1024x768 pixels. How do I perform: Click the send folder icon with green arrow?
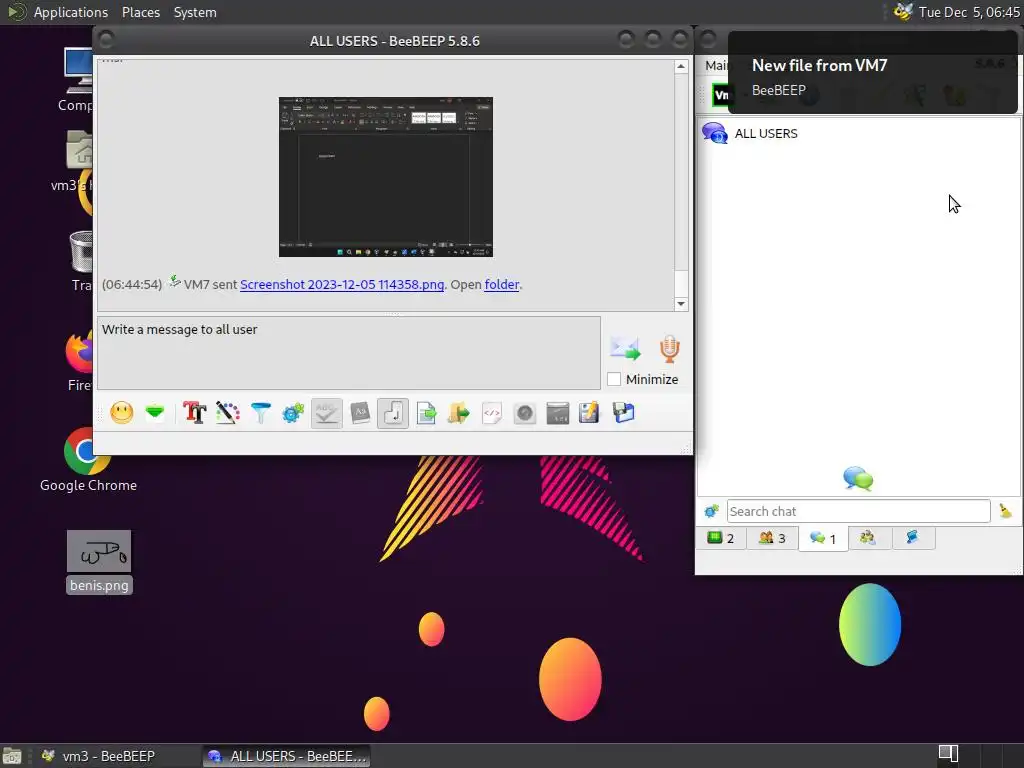pos(458,413)
